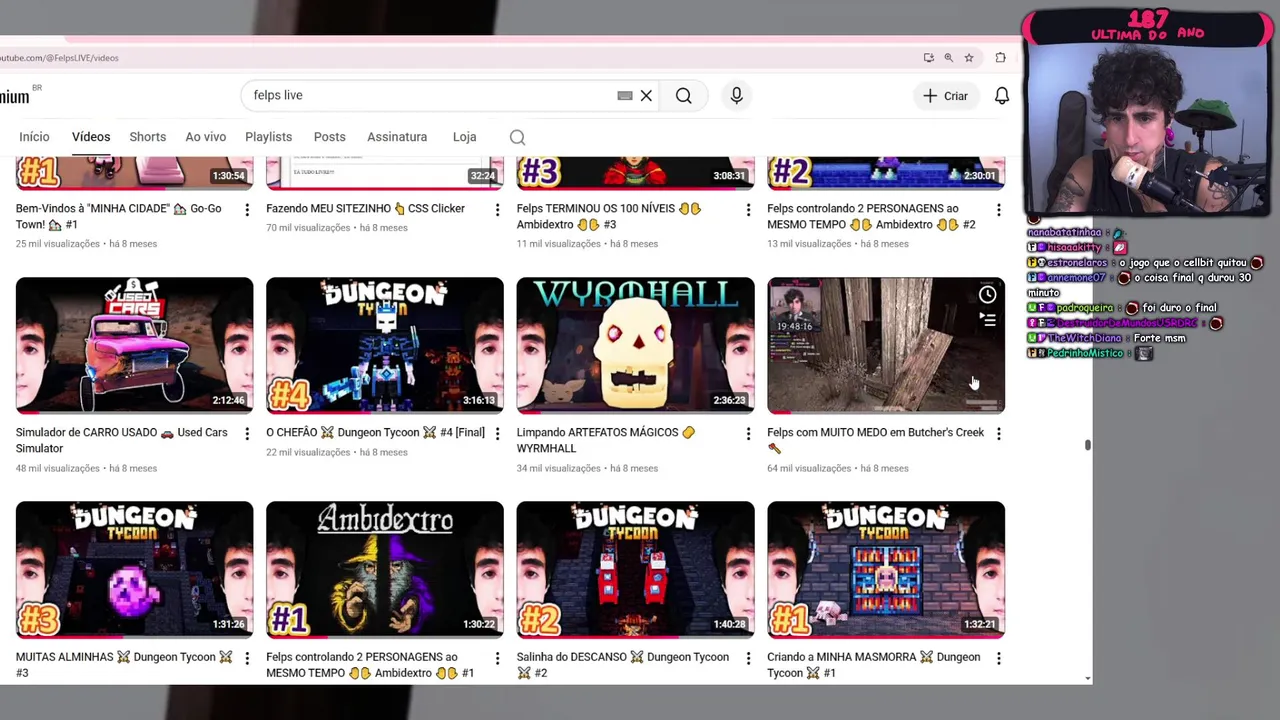1280x720 pixels.
Task: Click the Ambidextro #1 wizard thumbnail
Action: click(385, 569)
